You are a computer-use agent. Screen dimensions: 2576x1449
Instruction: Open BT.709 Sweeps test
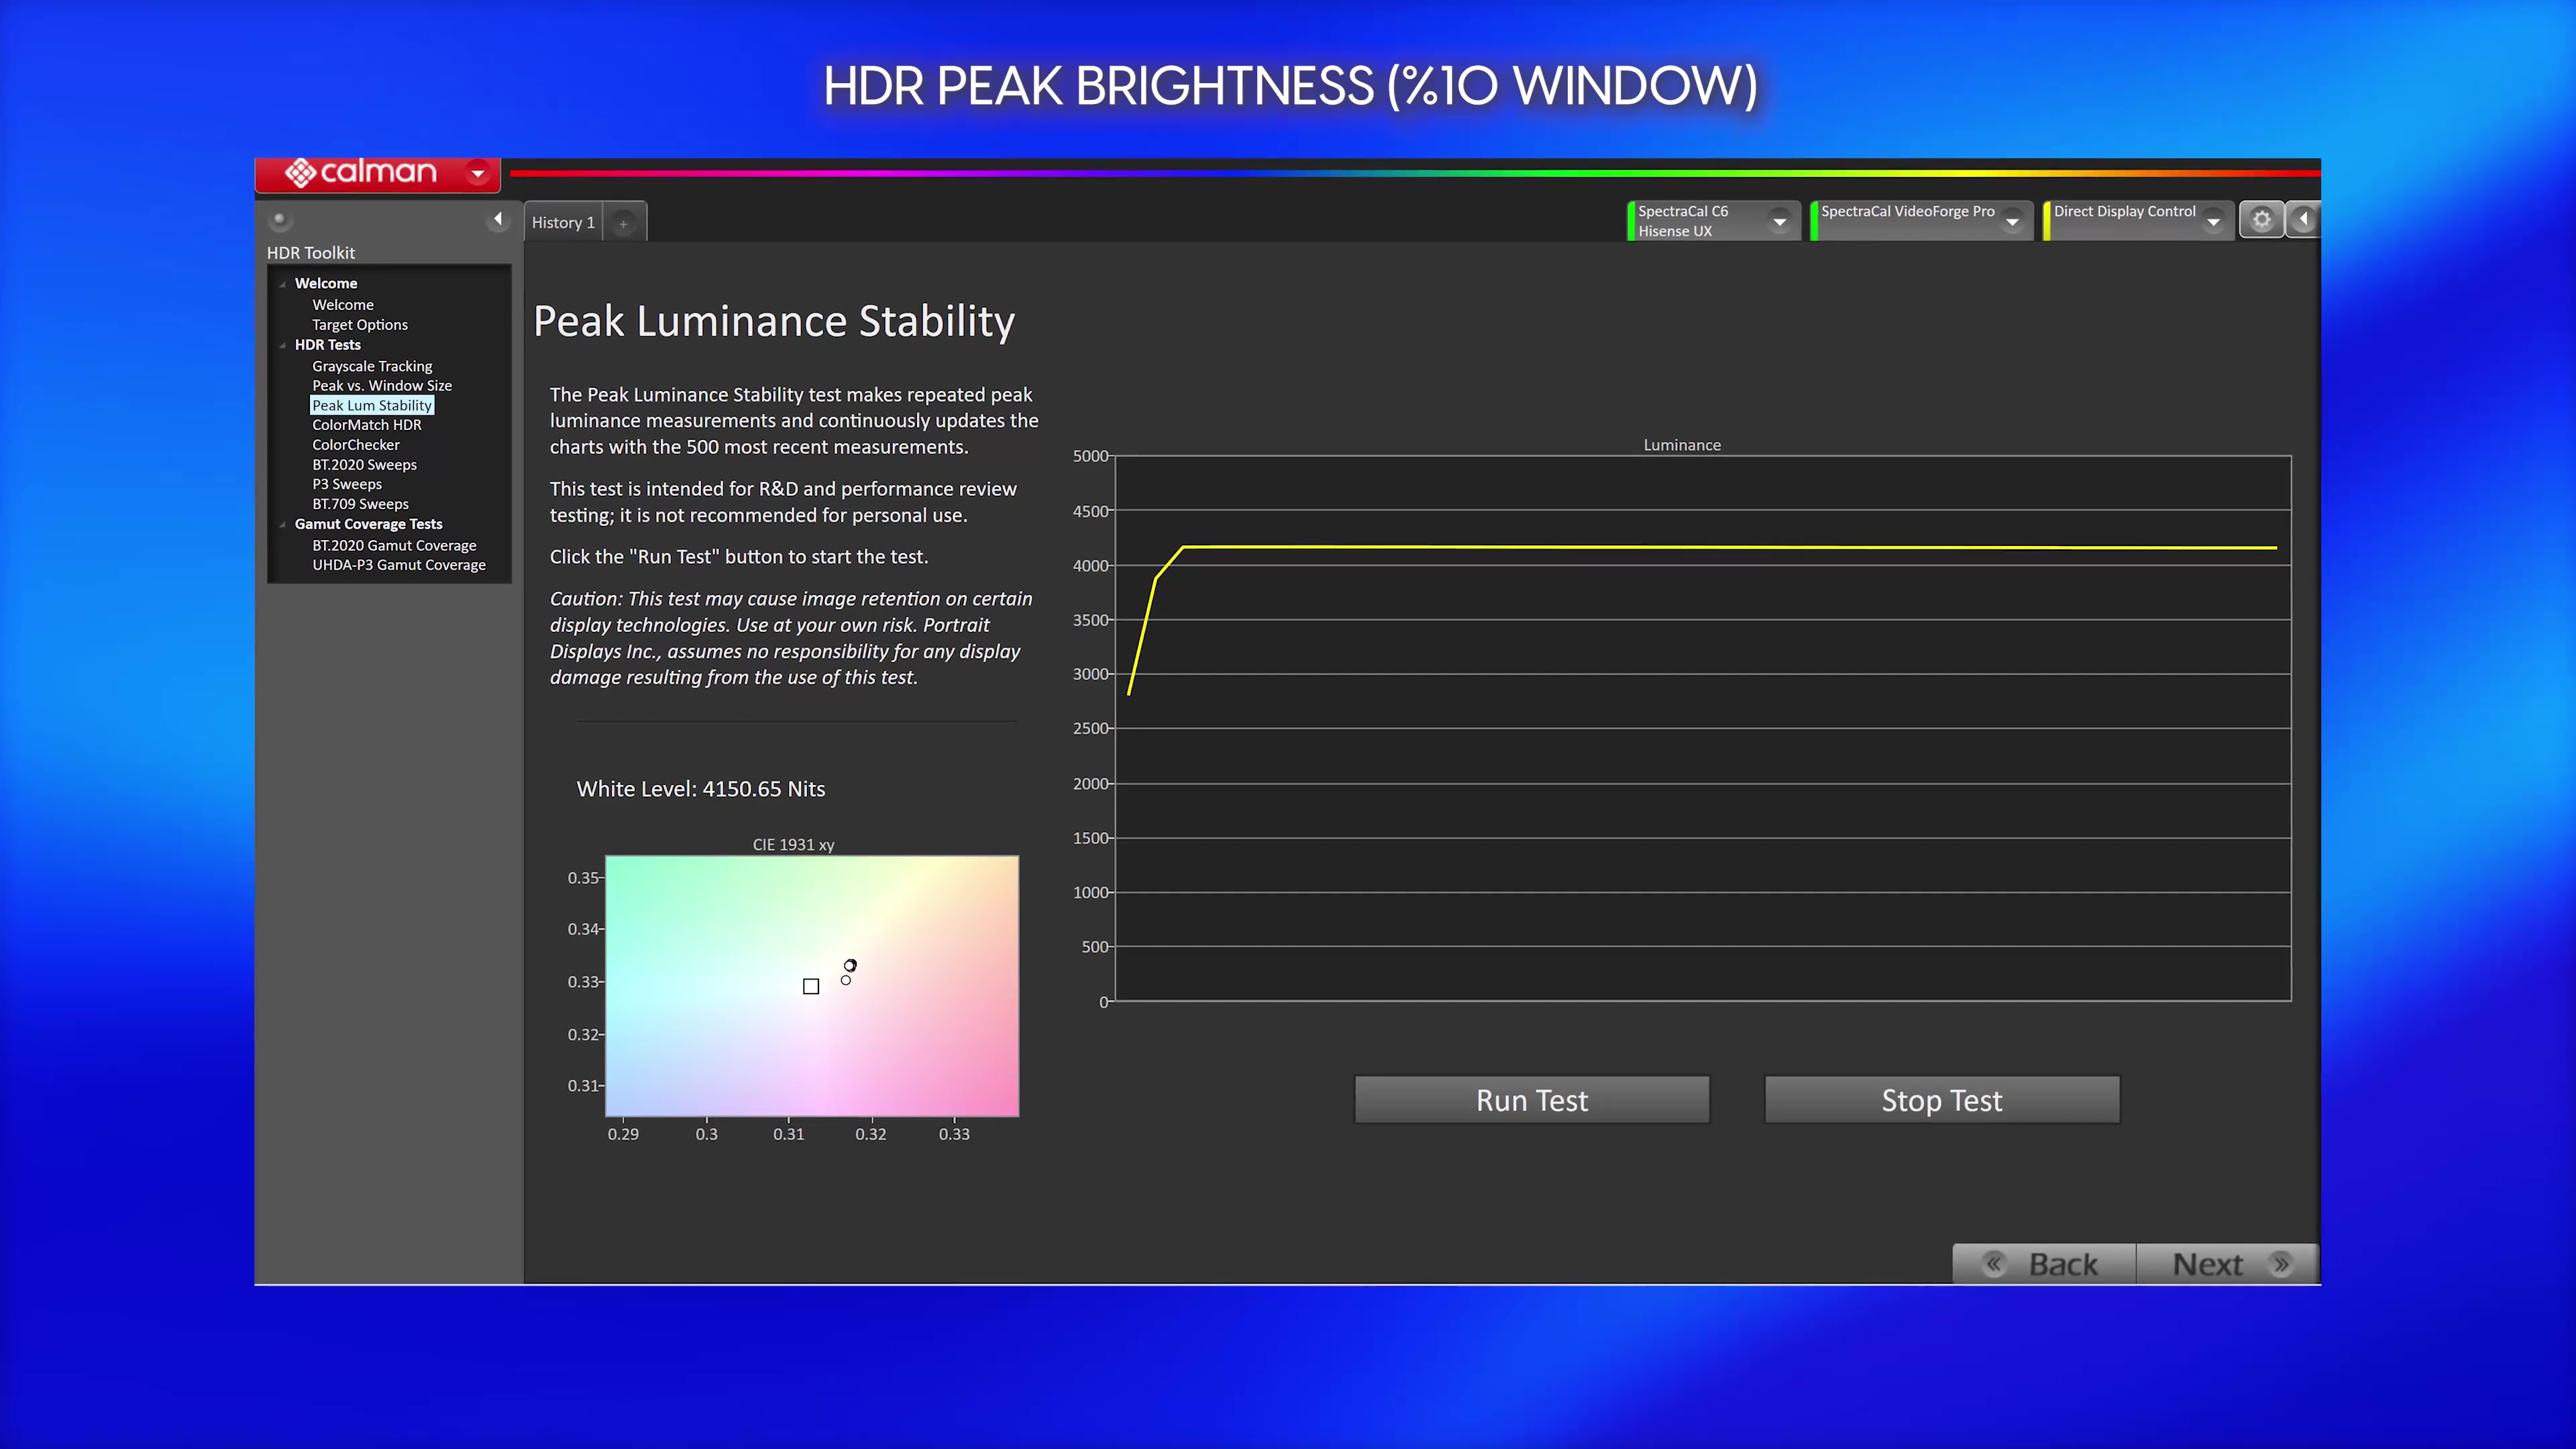pyautogui.click(x=360, y=504)
